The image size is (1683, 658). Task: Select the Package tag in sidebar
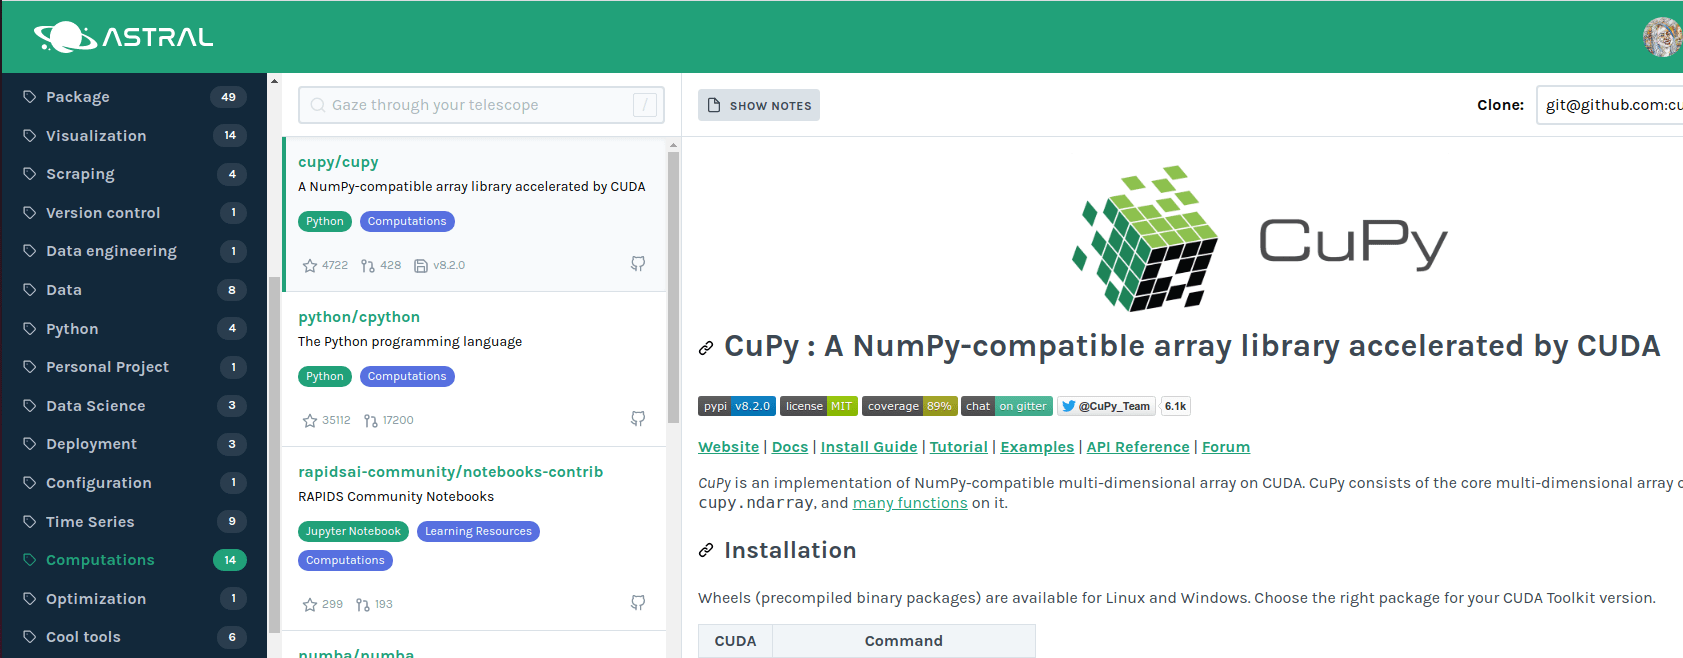134,97
